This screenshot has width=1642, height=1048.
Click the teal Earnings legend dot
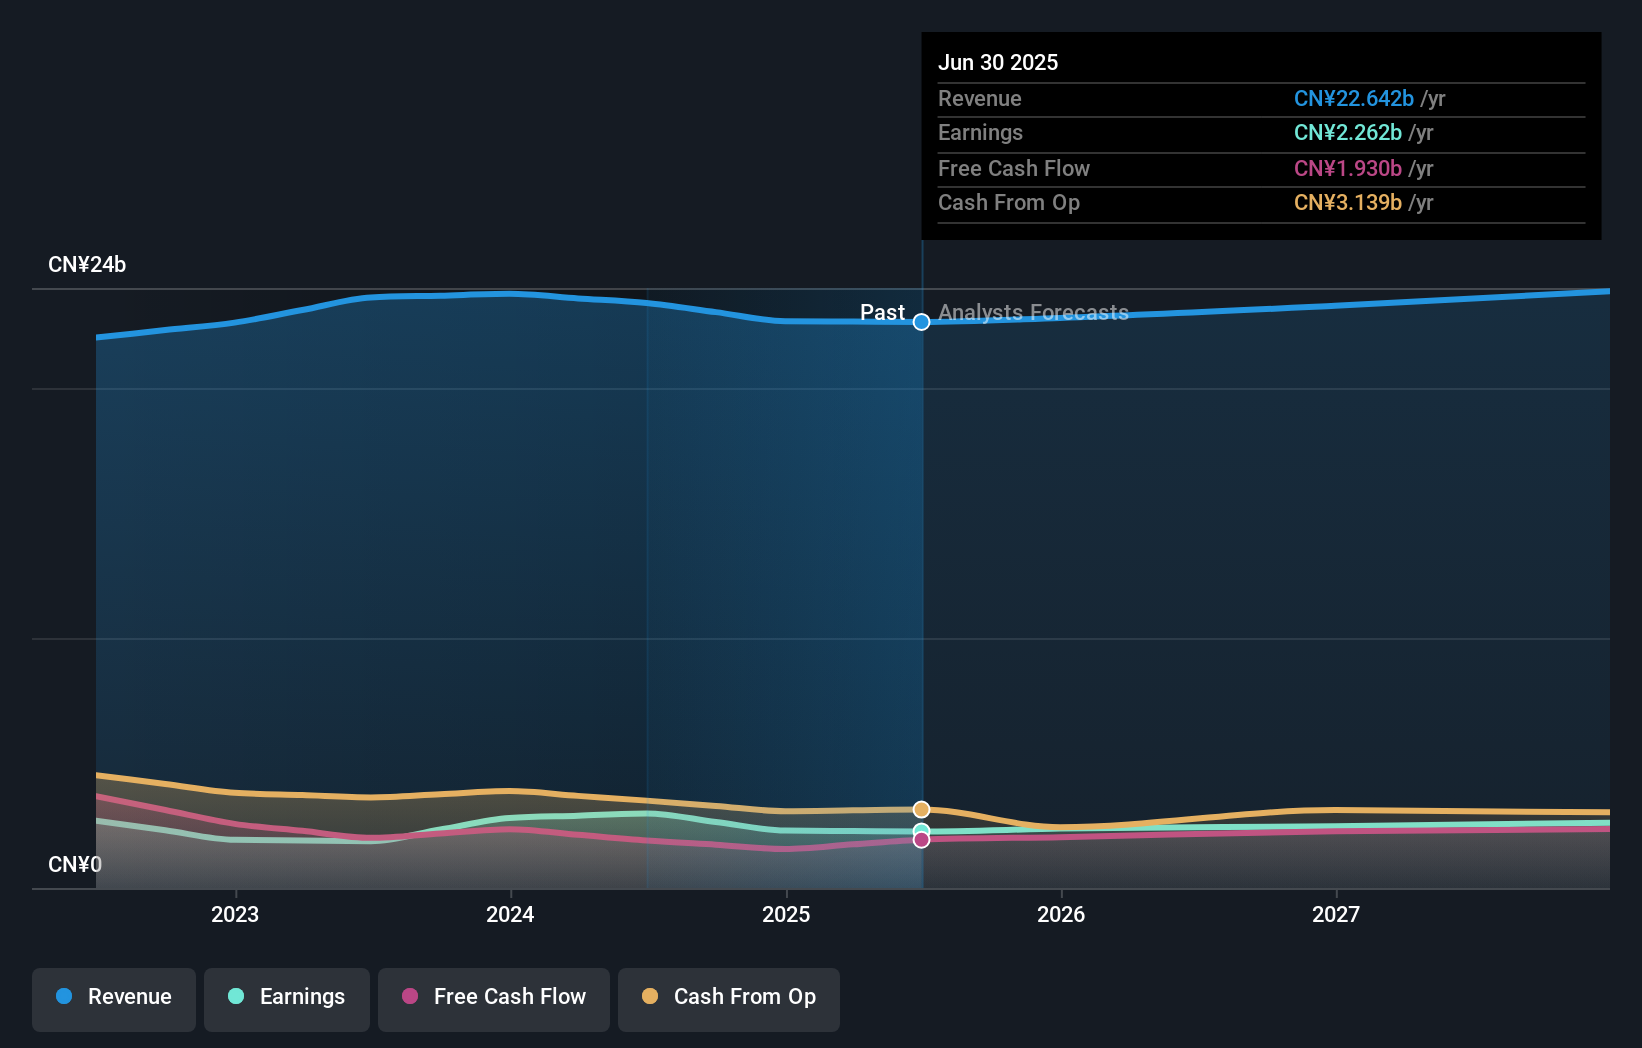[x=236, y=996]
